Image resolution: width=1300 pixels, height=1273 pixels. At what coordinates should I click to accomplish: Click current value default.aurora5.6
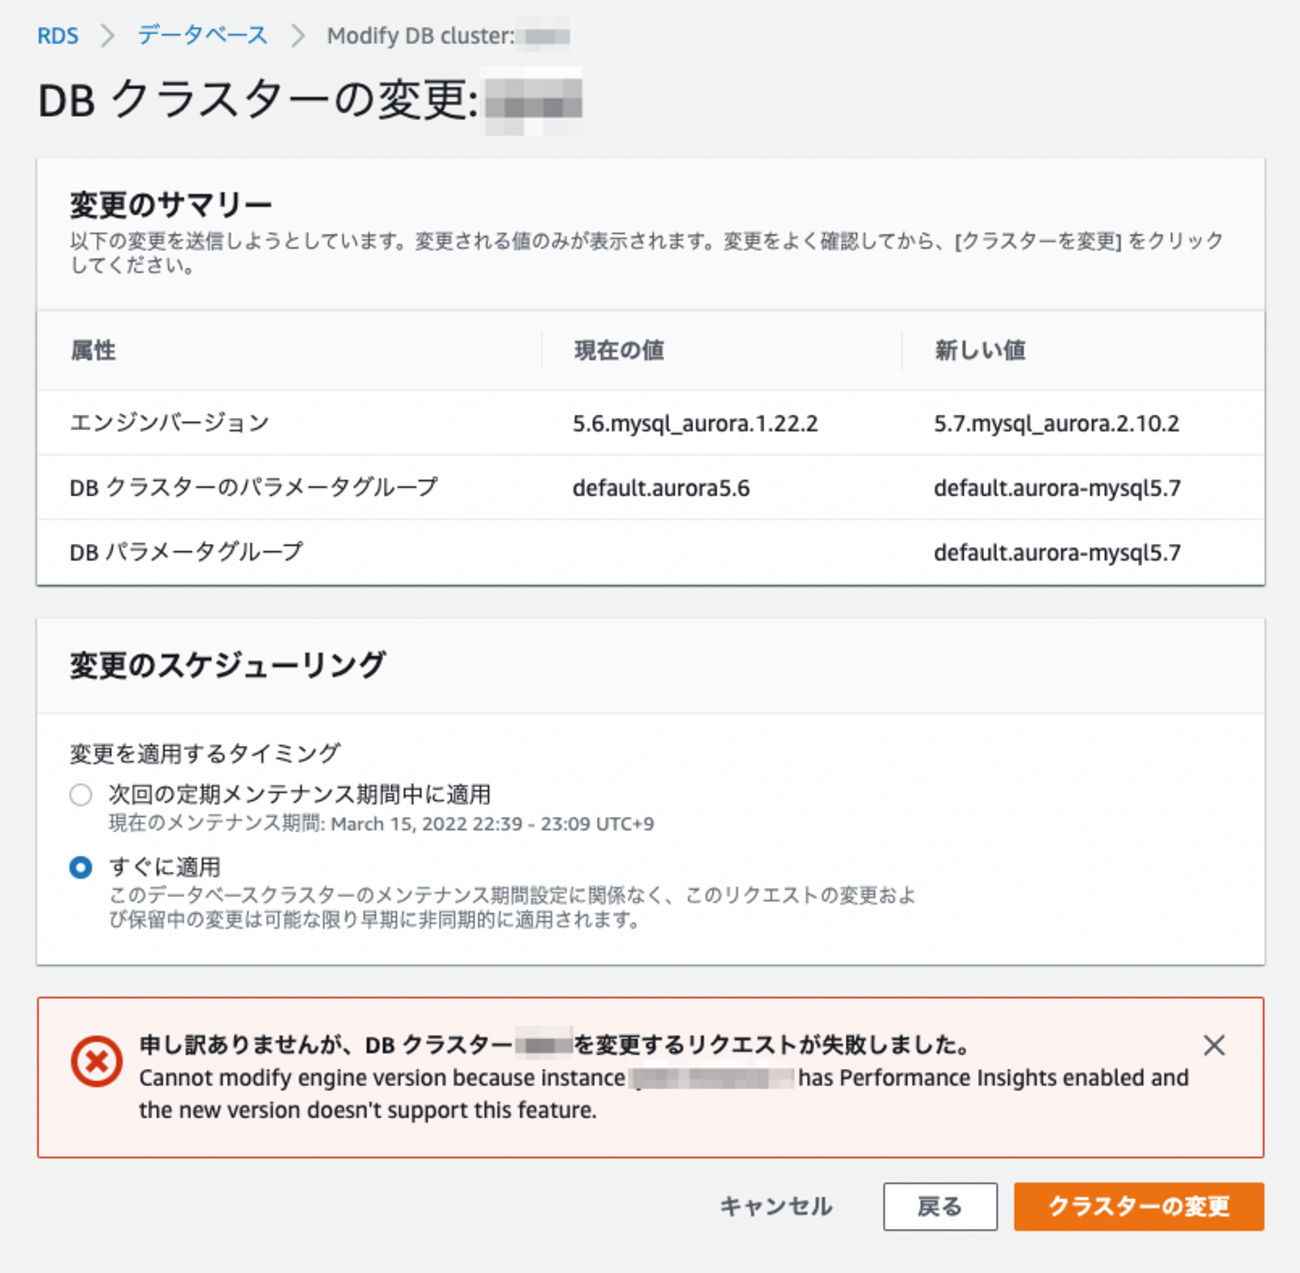(x=661, y=488)
